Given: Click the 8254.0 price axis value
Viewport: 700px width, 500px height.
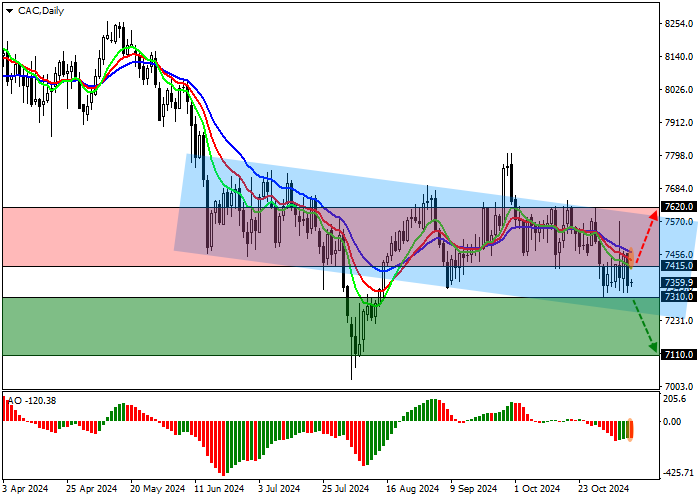Looking at the screenshot, I should pos(679,24).
